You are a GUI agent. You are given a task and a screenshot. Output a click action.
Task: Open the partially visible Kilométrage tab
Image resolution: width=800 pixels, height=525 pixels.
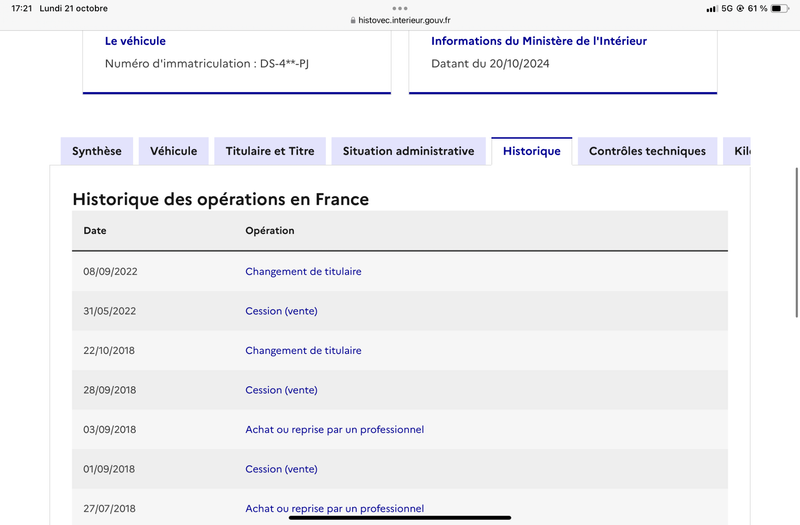tap(737, 151)
